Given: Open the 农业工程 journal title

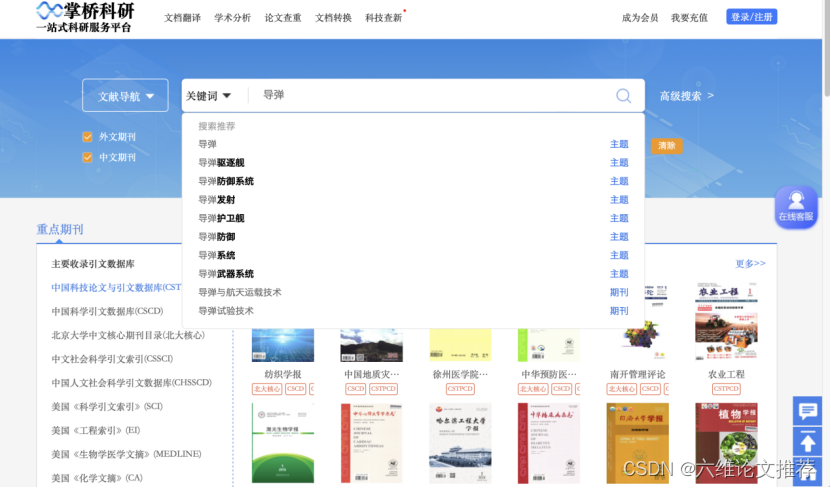Looking at the screenshot, I should [726, 375].
